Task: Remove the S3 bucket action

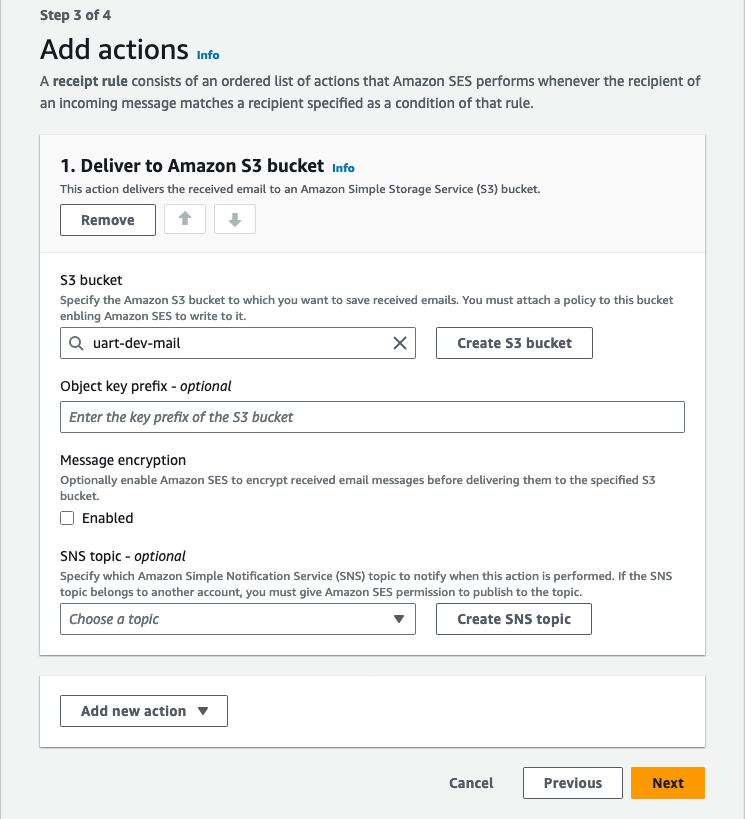Action: point(108,220)
